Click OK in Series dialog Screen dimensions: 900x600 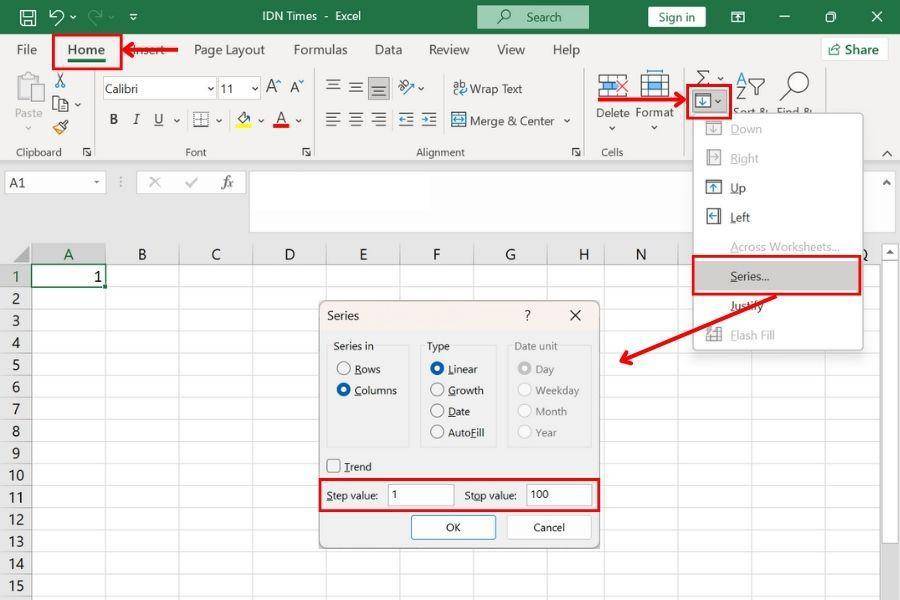coord(453,527)
